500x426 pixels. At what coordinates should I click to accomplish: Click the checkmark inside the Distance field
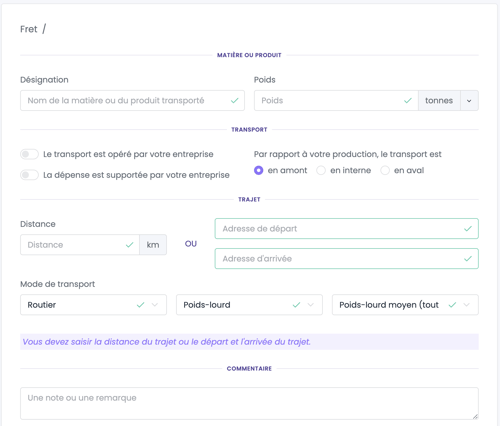(x=129, y=245)
